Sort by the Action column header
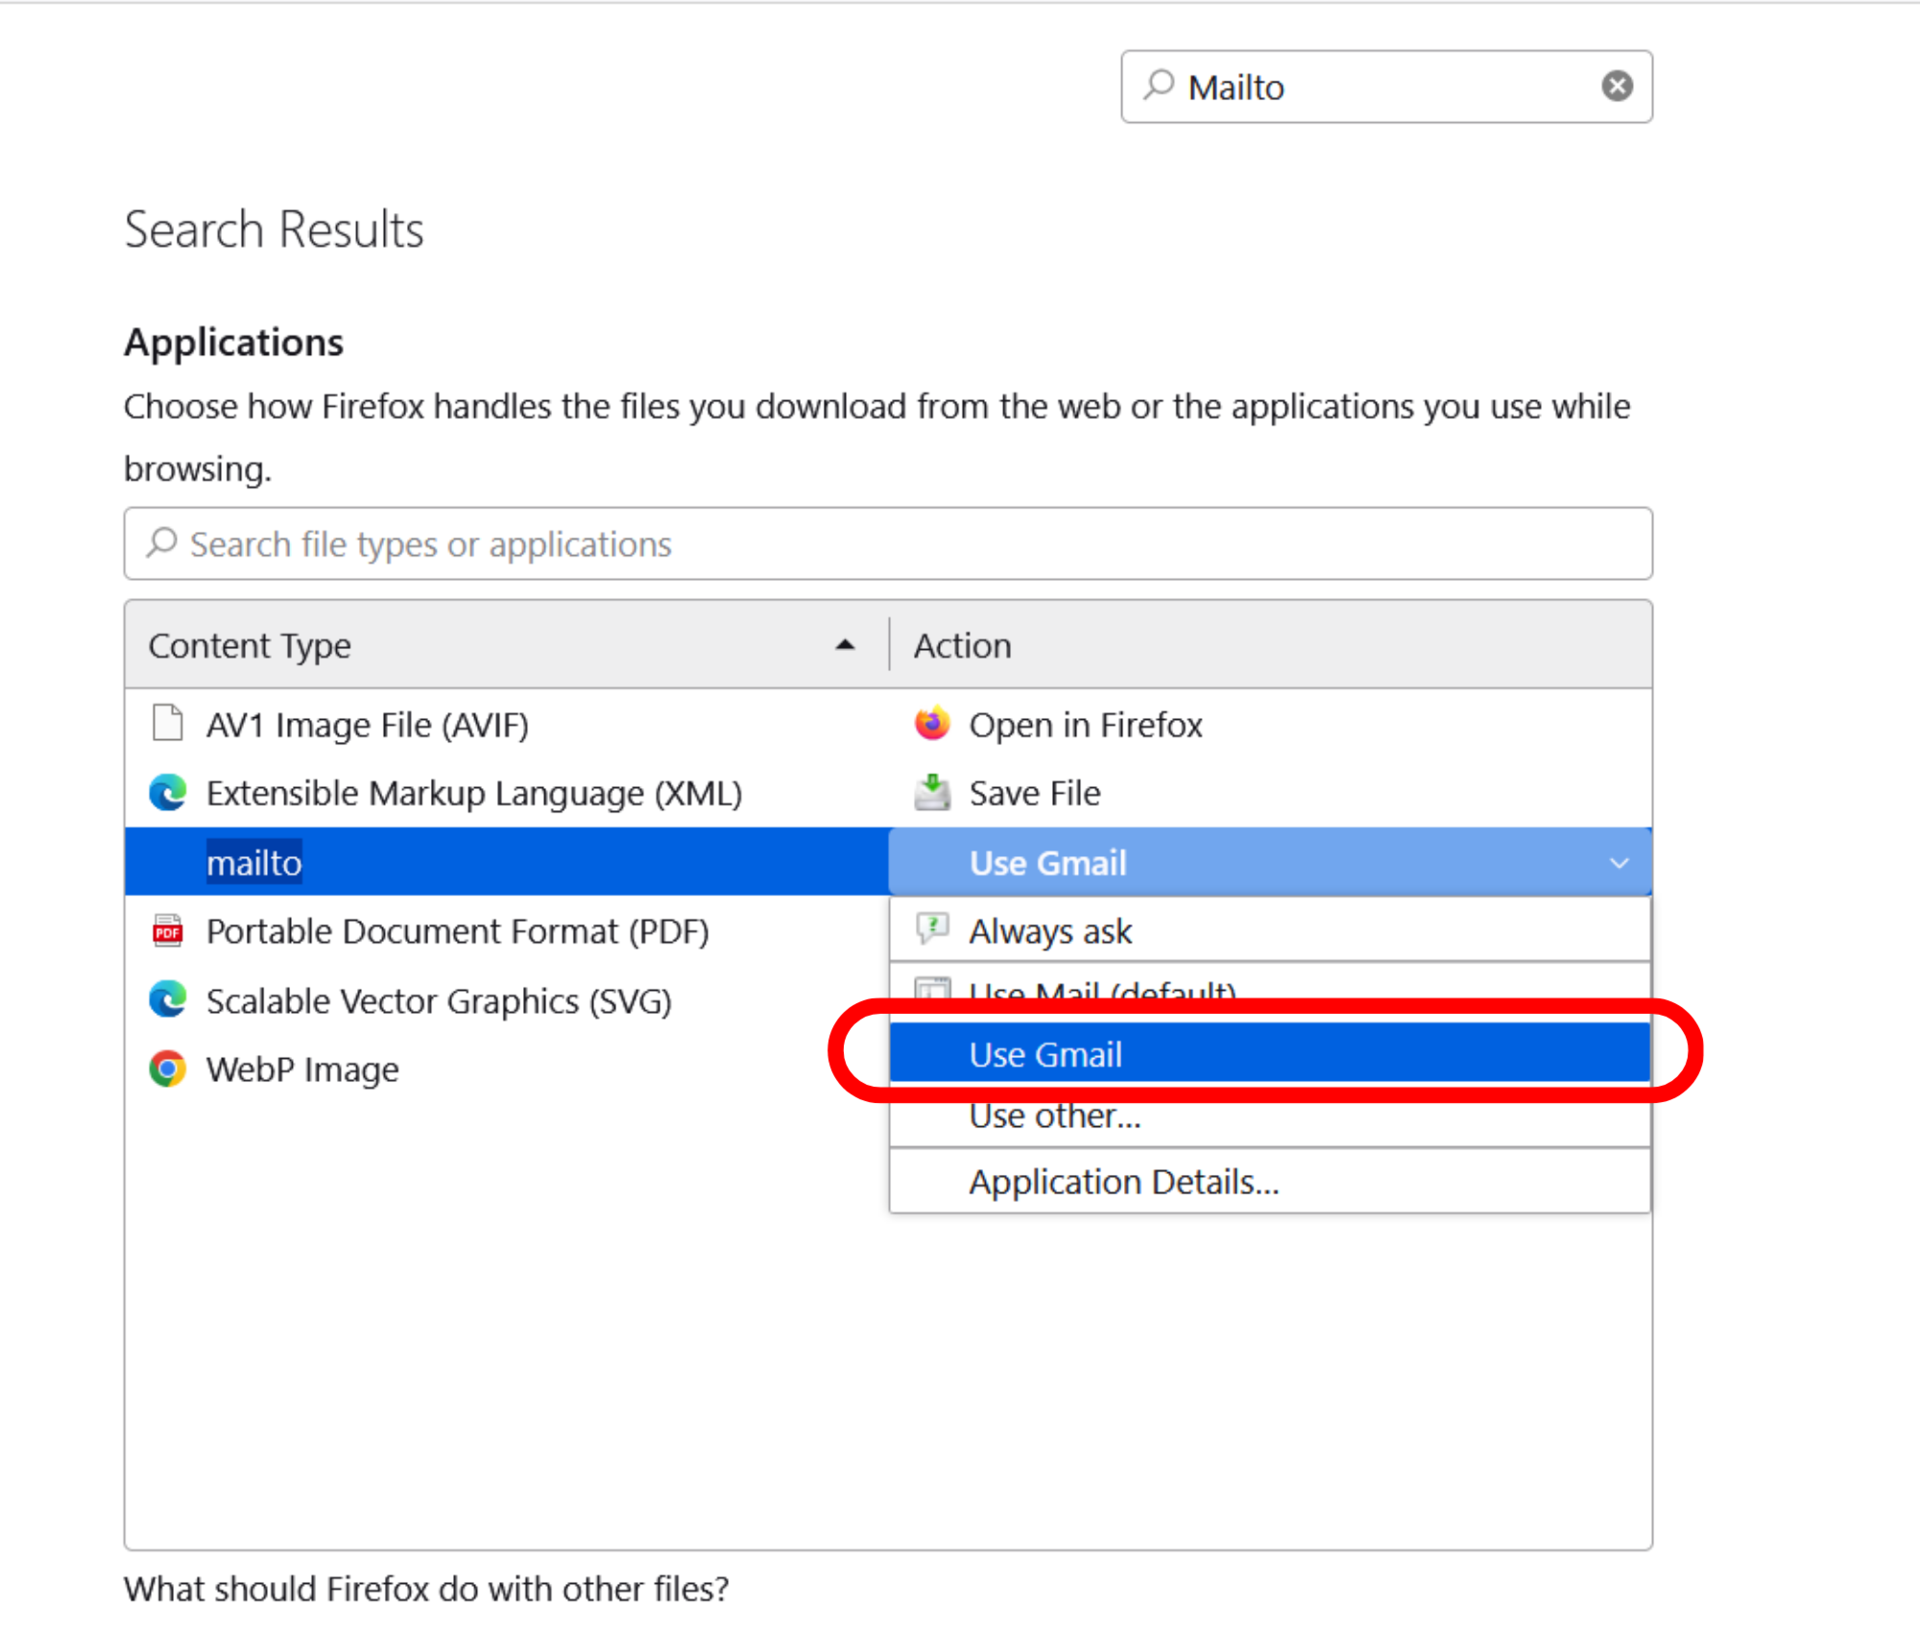 962,645
